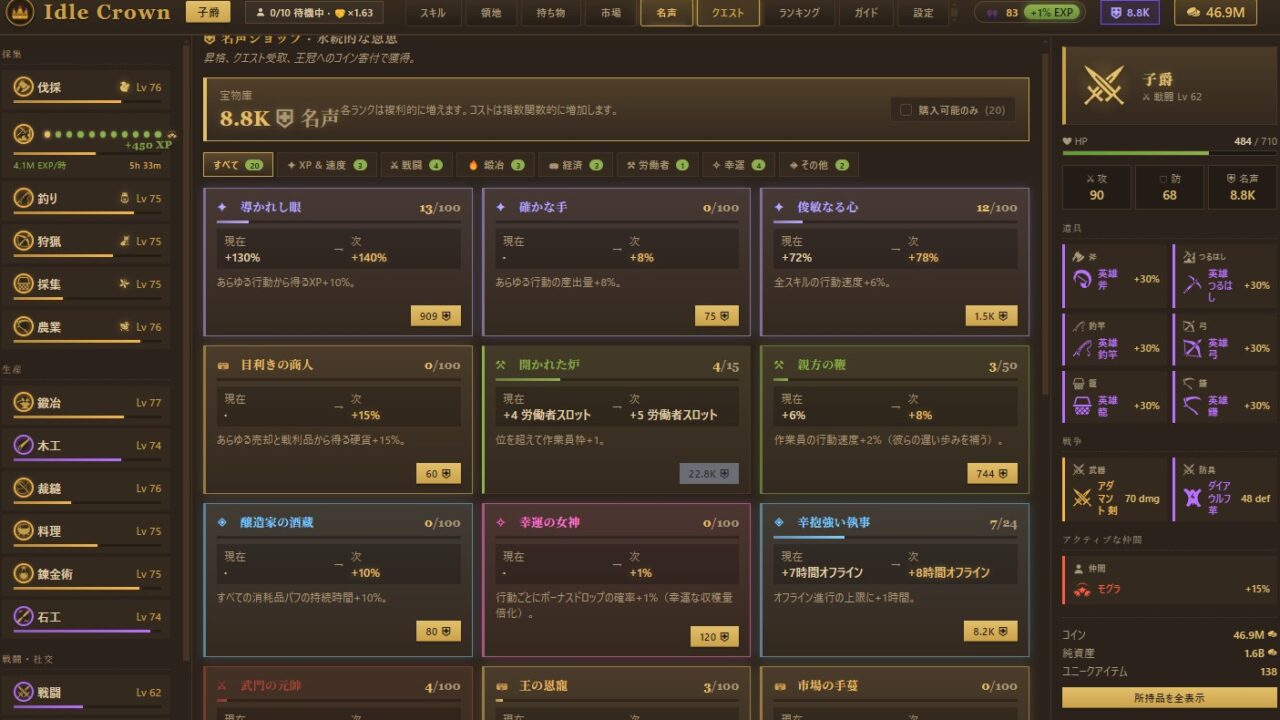1280x720 pixels.
Task: Open the 伐採 woodcutting skill icon
Action: tap(23, 87)
